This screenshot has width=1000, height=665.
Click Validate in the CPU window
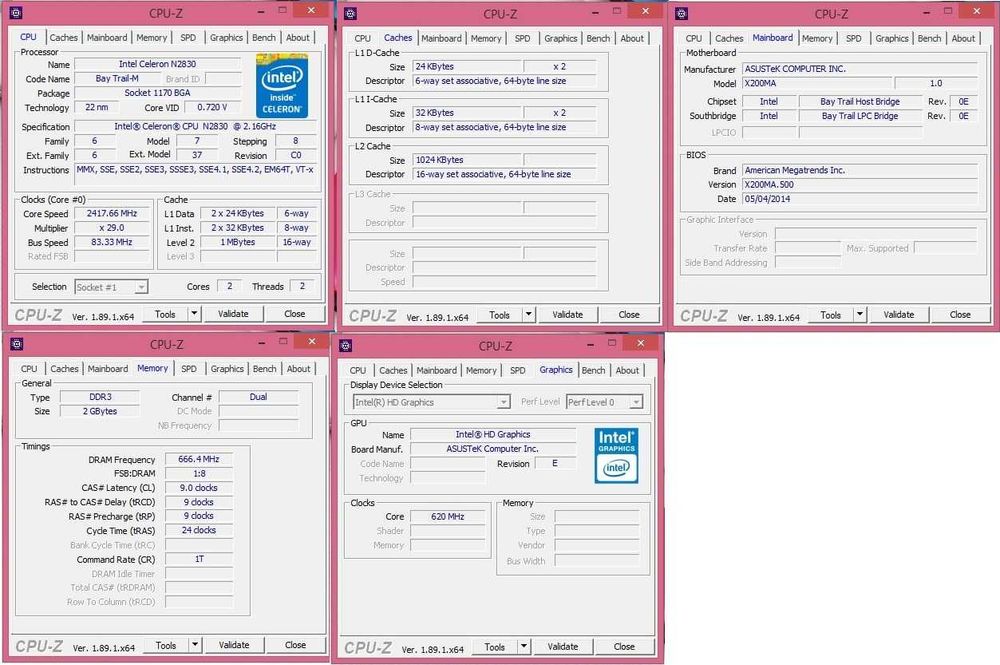point(233,314)
